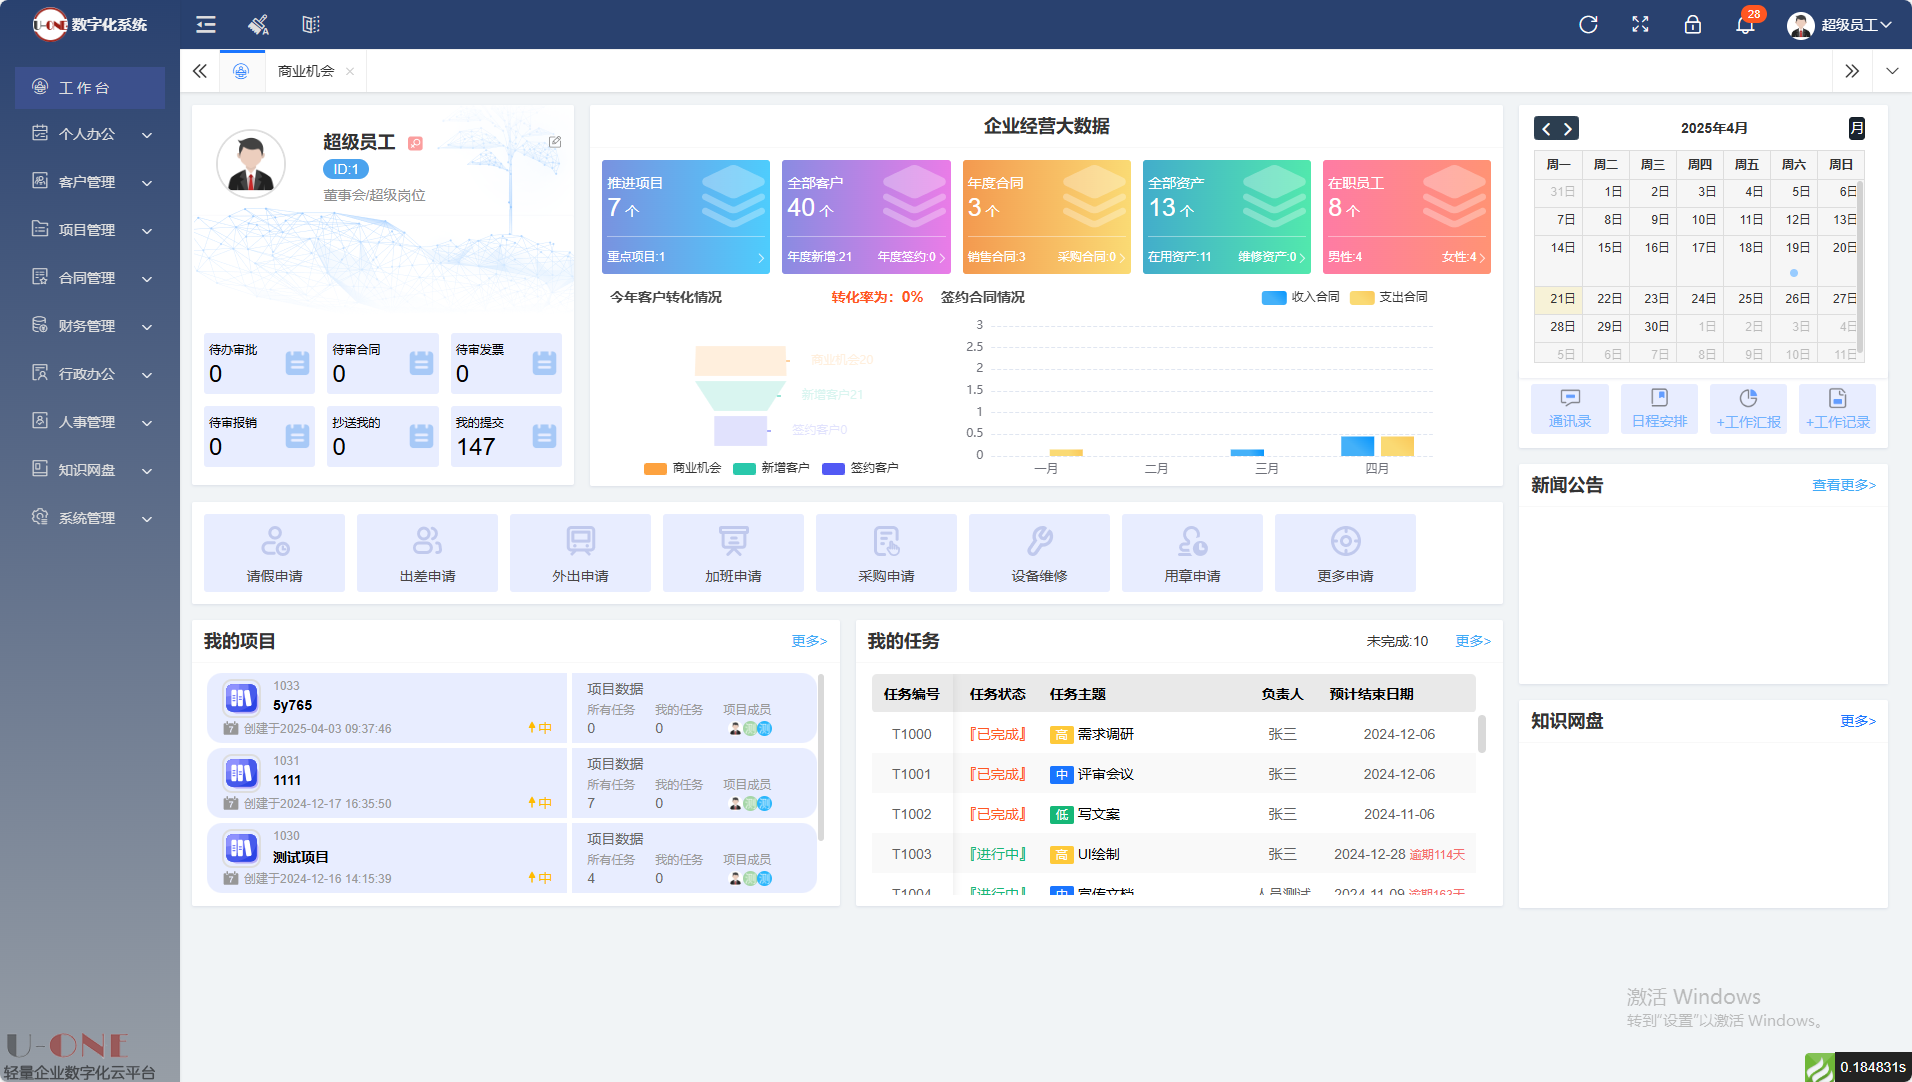Expand 客户管理 menu

tap(90, 182)
